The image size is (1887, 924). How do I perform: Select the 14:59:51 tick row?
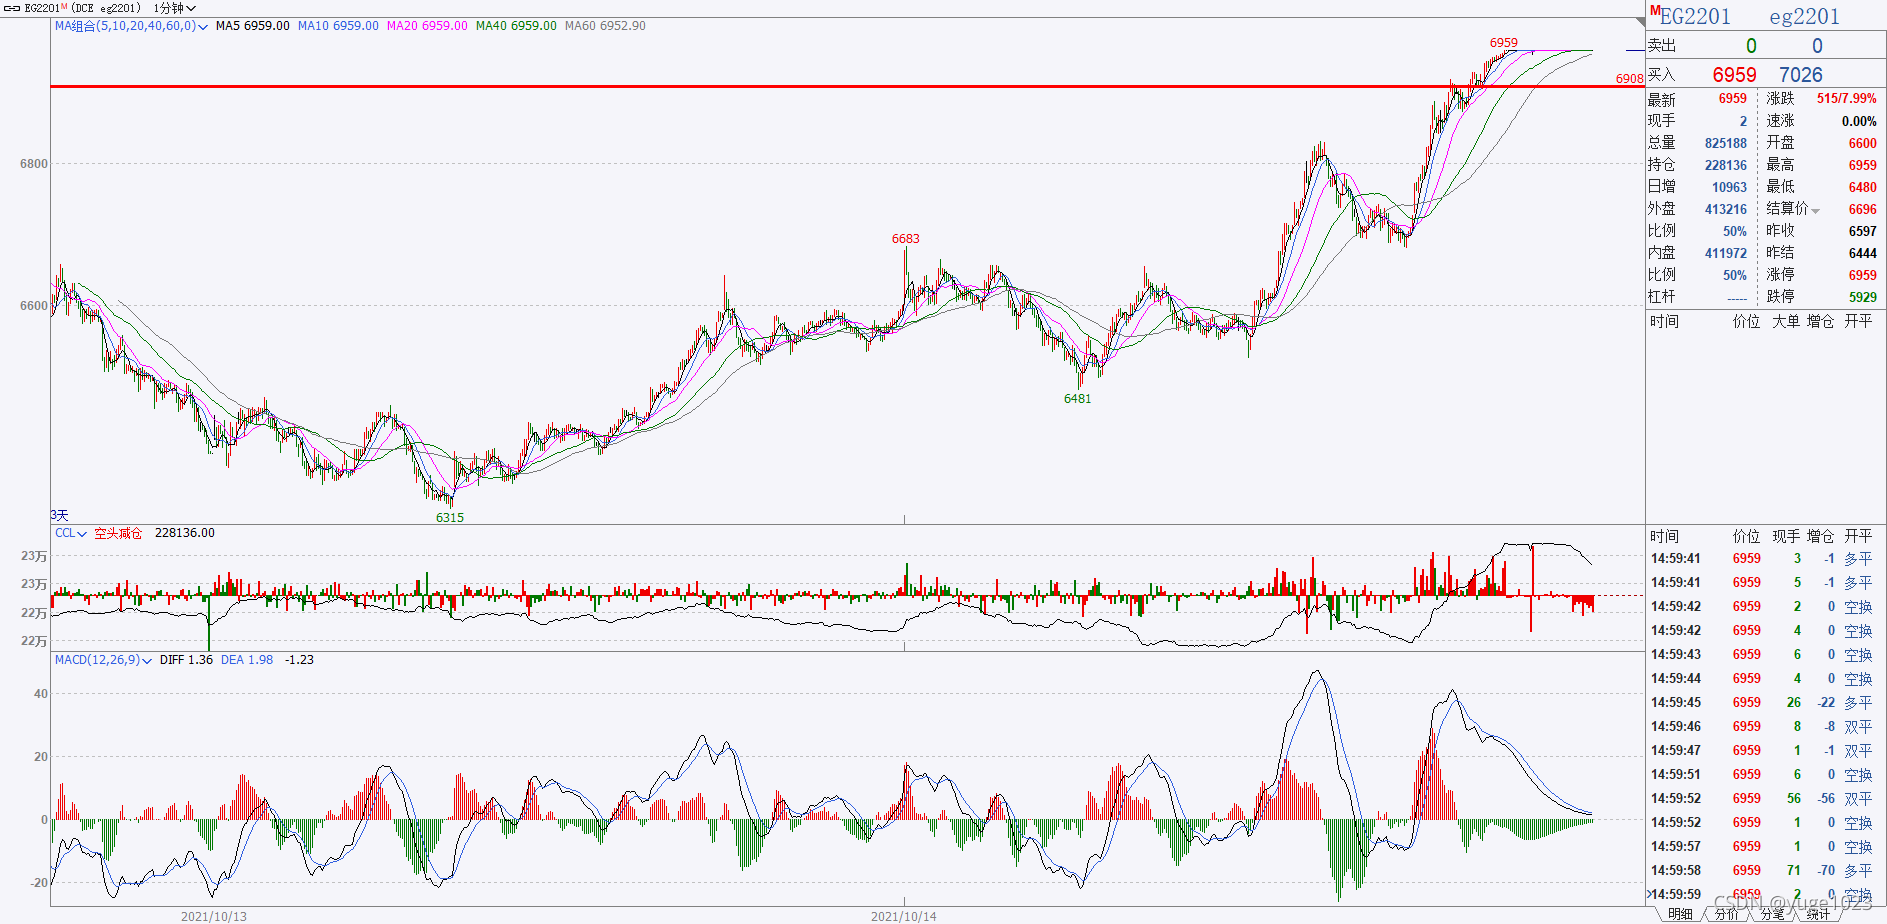tap(1765, 775)
